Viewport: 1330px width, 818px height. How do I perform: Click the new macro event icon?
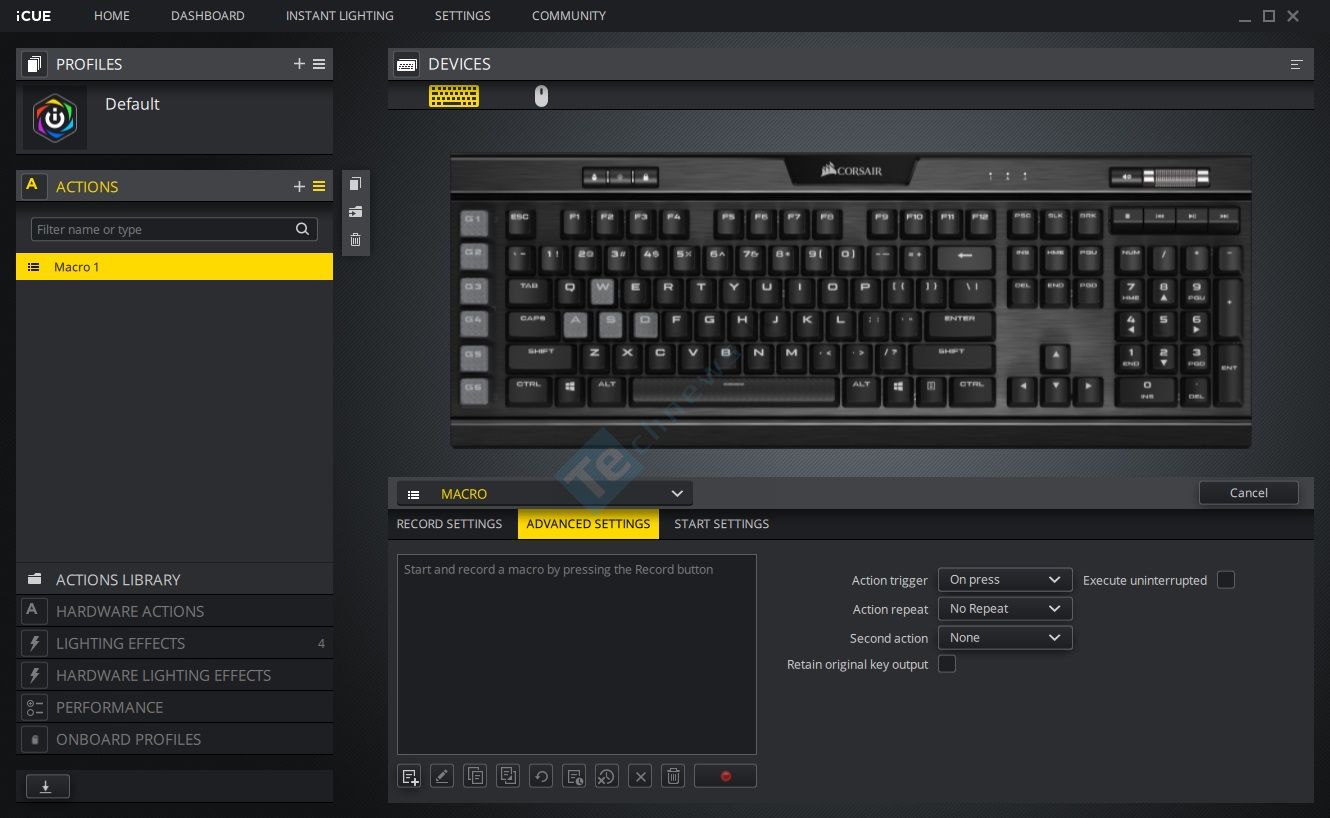409,776
